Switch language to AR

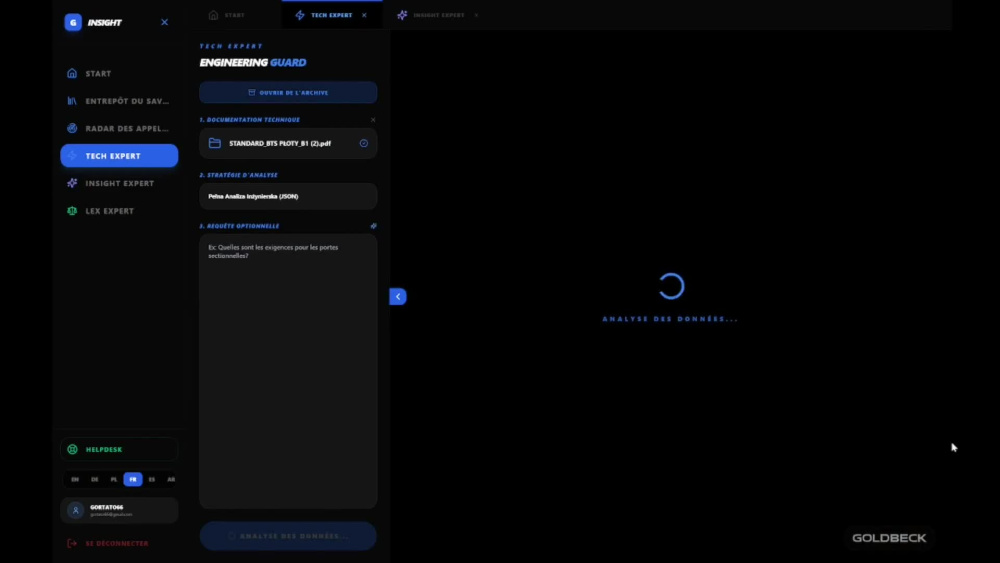coord(171,479)
